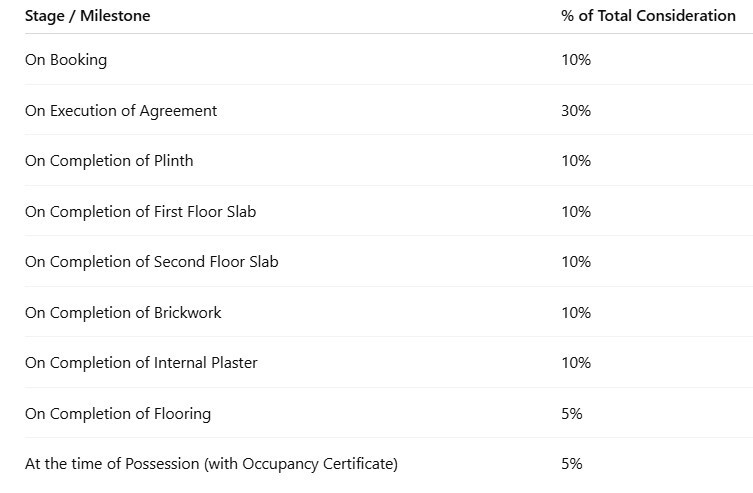Screen dimensions: 753x493
Task: Click the 30% value in the table
Action: (576, 111)
